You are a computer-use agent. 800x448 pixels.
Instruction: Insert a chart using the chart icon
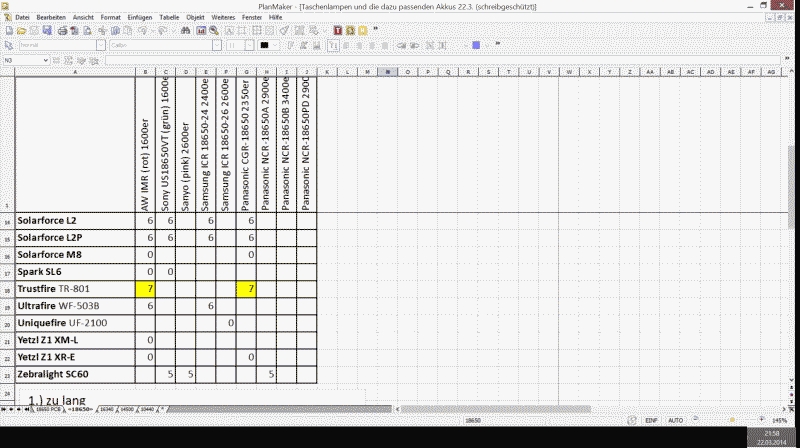pos(202,31)
